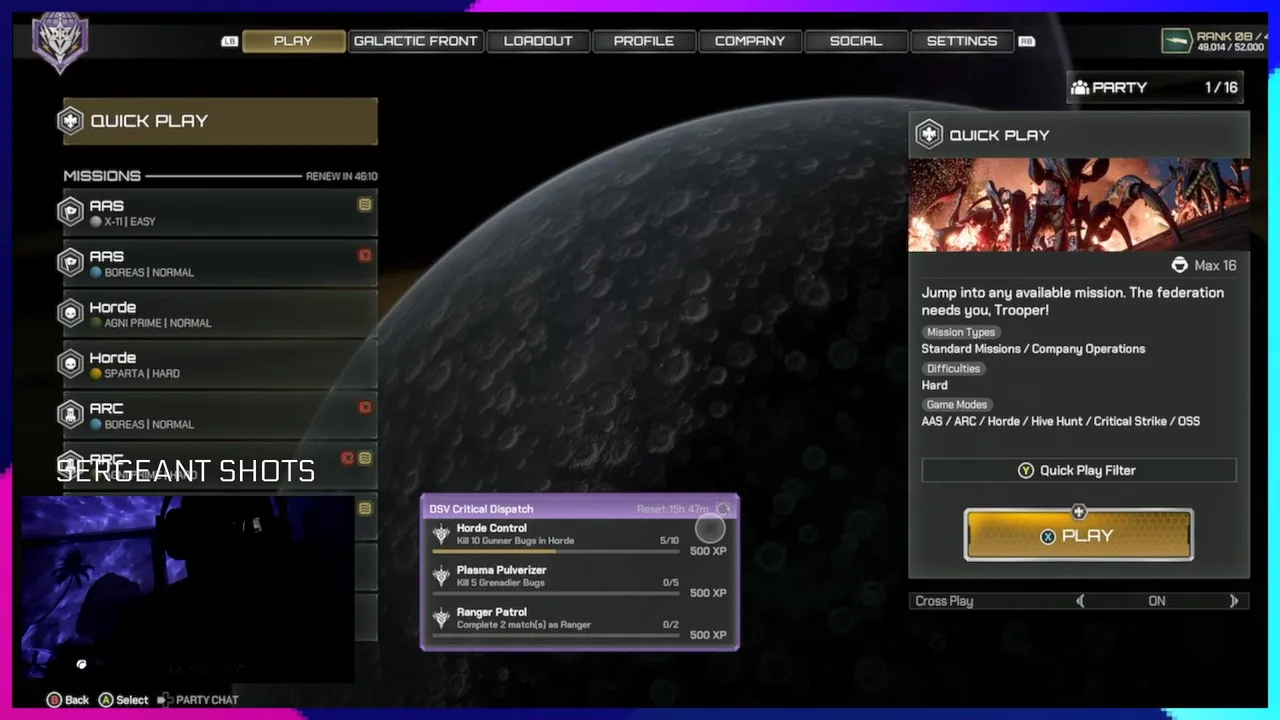Image resolution: width=1280 pixels, height=720 pixels.
Task: Click the helmet icon beside Max 16
Action: click(x=1180, y=265)
